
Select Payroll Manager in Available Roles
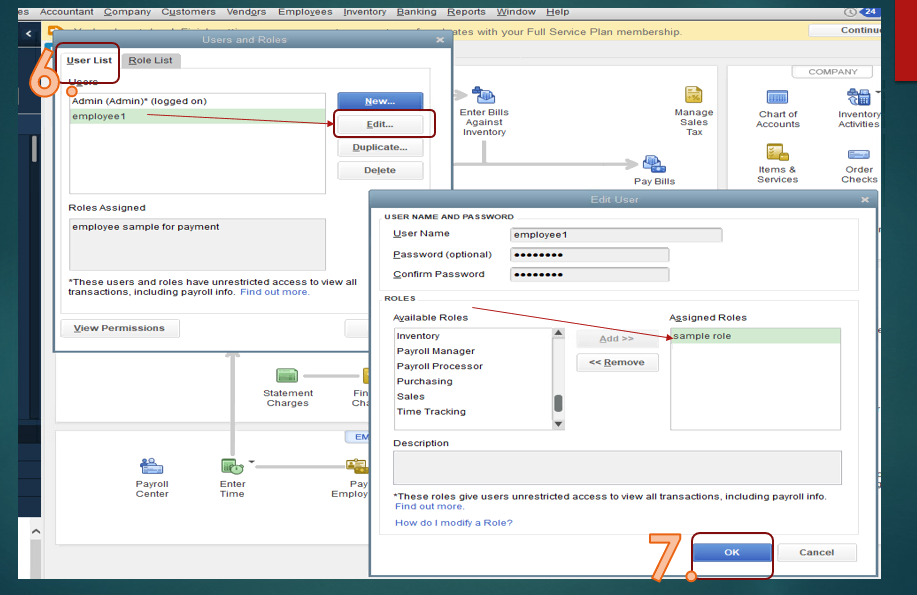click(473, 351)
